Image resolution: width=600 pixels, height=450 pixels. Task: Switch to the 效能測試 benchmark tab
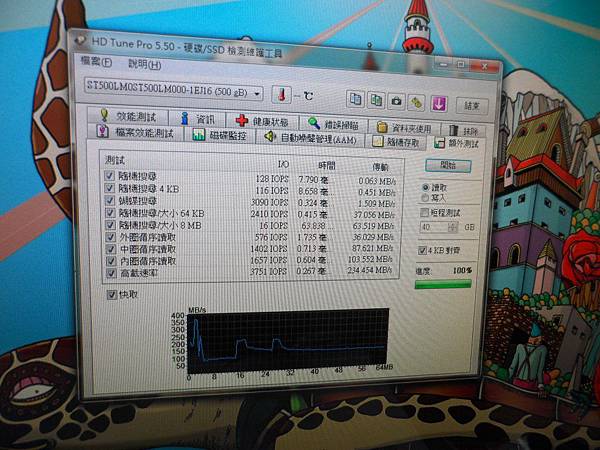click(128, 116)
